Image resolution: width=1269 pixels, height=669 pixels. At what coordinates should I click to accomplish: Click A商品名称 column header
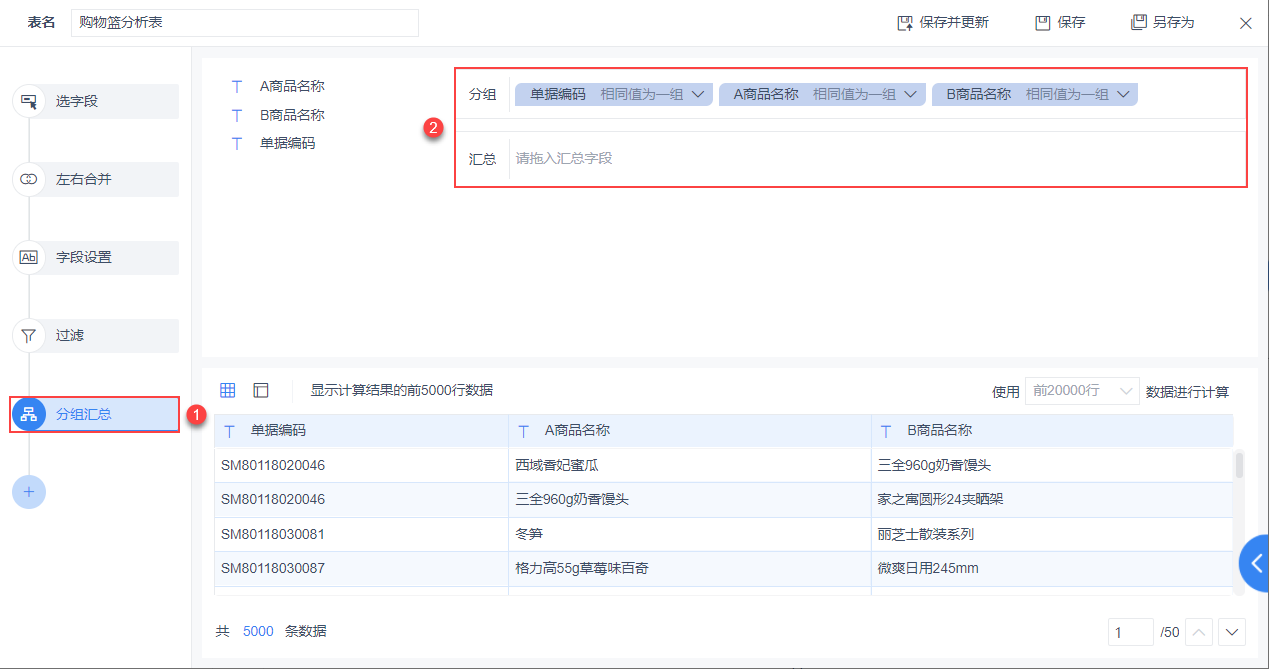pos(690,431)
